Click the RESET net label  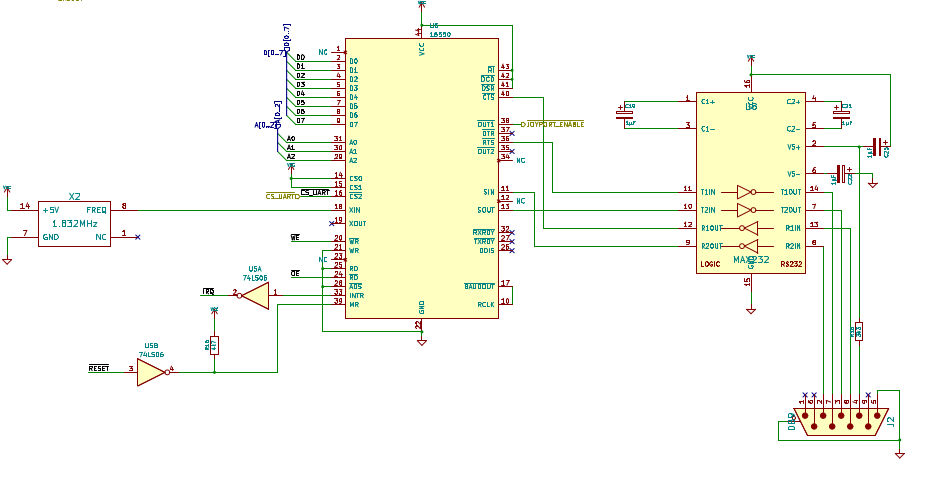(99, 368)
